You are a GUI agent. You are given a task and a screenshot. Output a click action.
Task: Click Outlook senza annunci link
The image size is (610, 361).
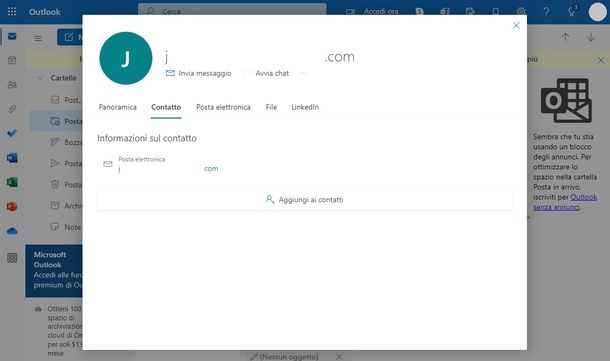click(565, 202)
